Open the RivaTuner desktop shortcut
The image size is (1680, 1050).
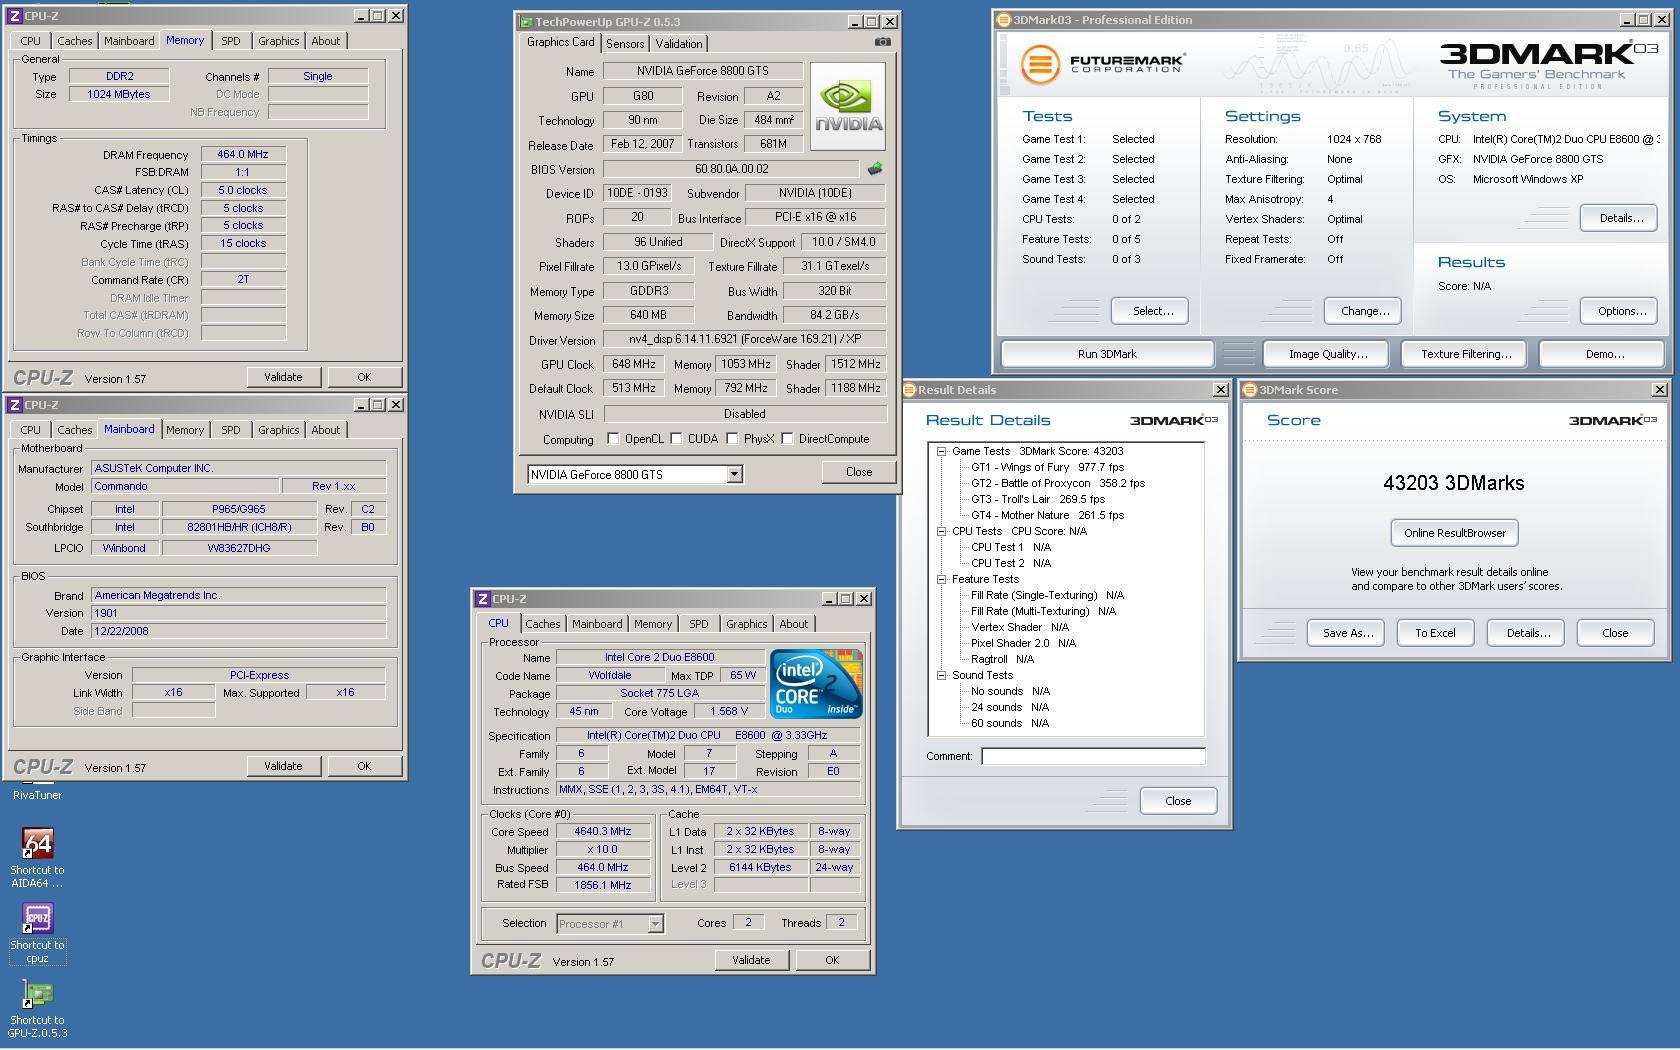[37, 795]
